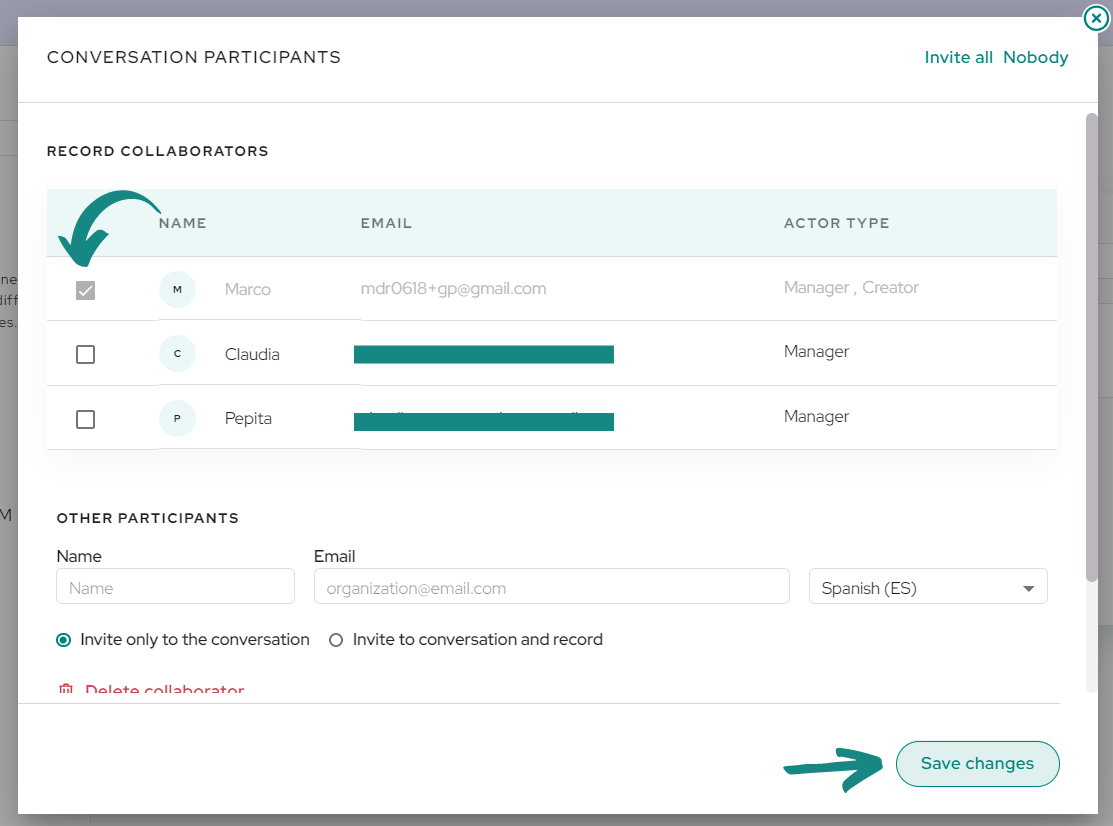The height and width of the screenshot is (826, 1113).
Task: Click Claudia's avatar initial icon
Action: click(x=177, y=353)
